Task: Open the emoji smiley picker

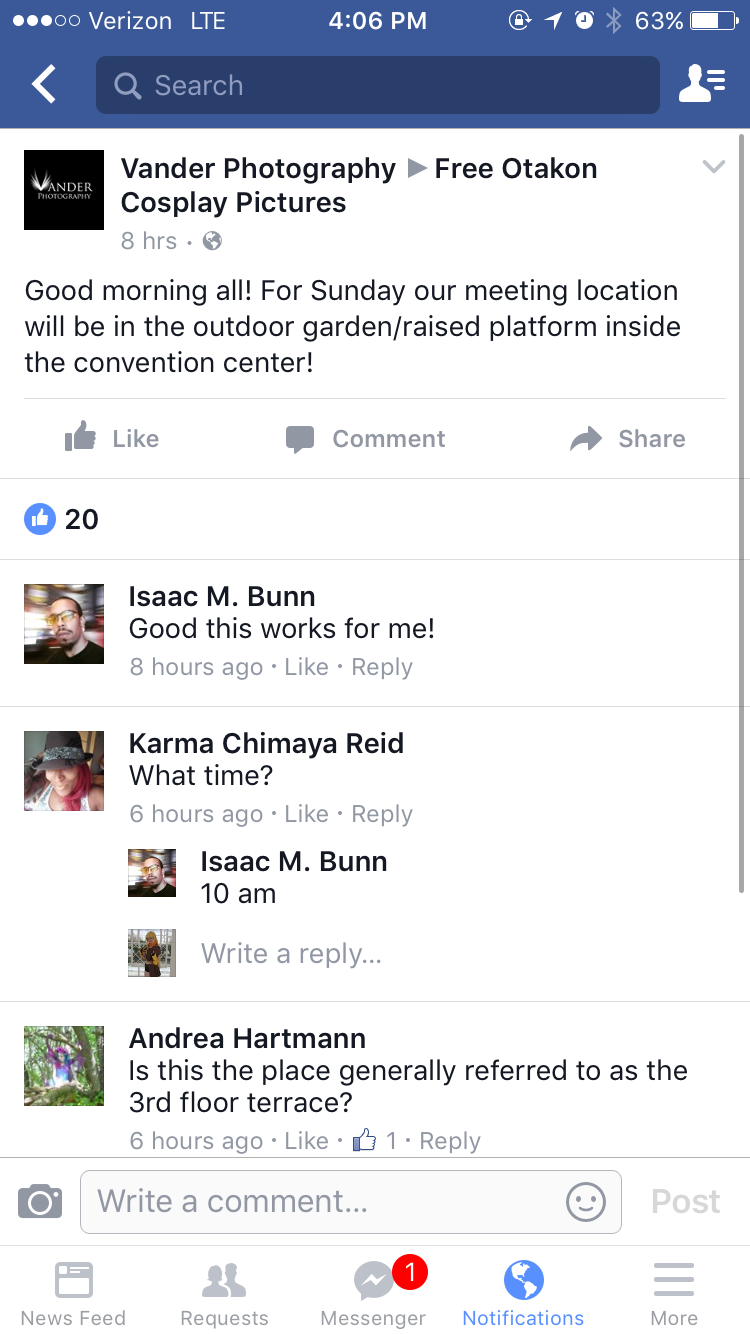Action: tap(586, 1201)
